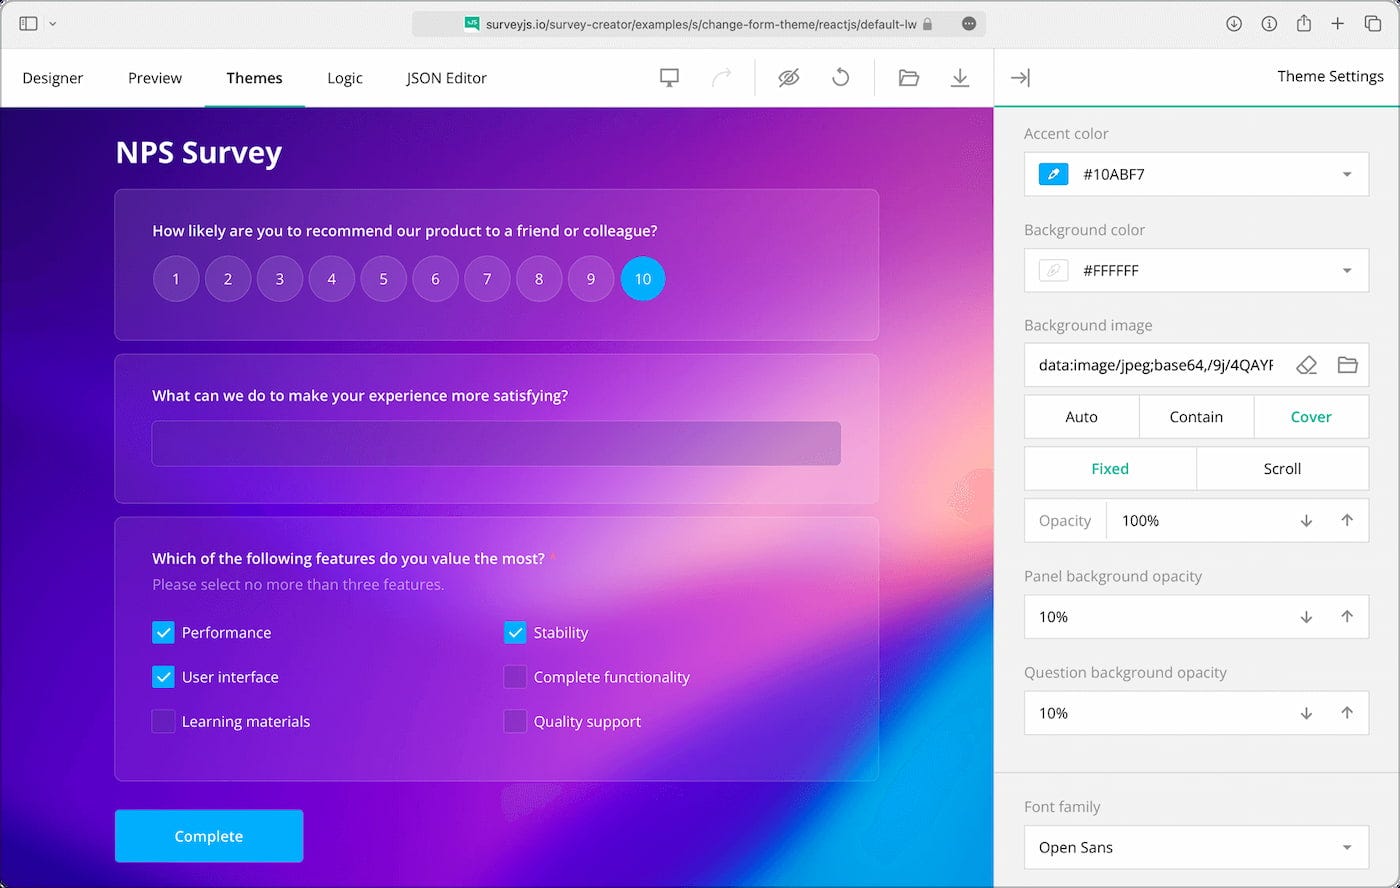Download the theme using the download icon
Viewport: 1400px width, 888px height.
coord(960,77)
